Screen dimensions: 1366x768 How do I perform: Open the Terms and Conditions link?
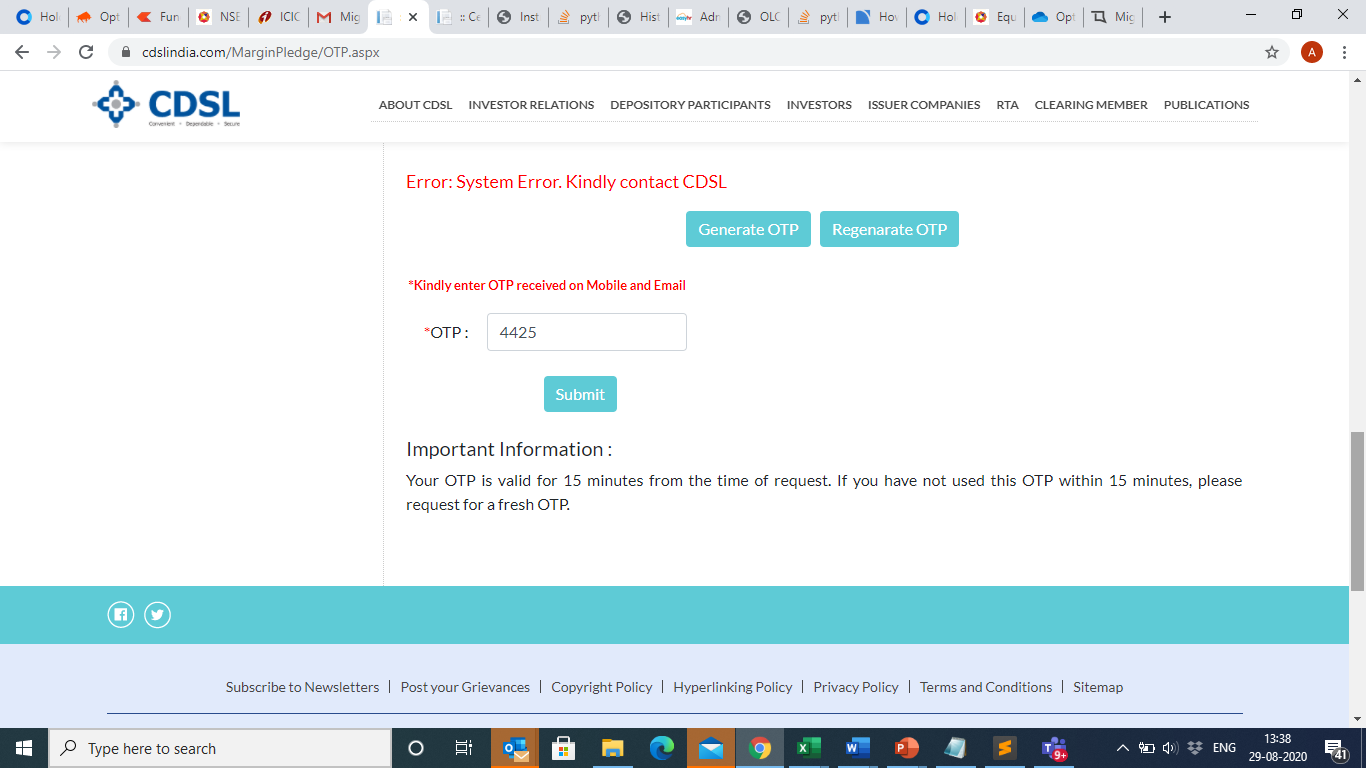tap(986, 687)
